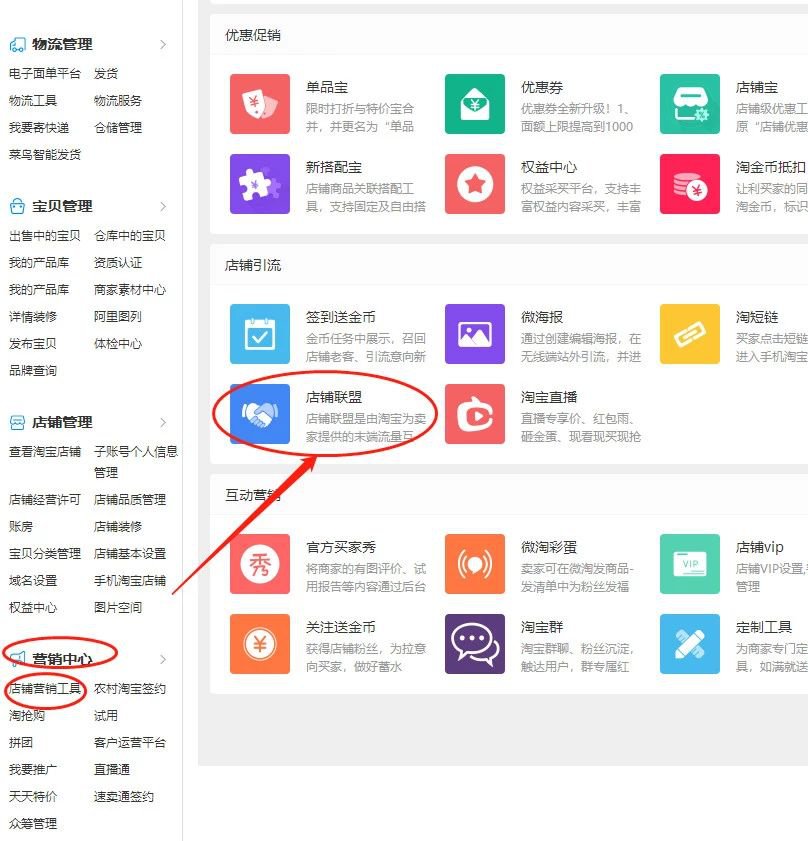Click the 发布宝贝 link
Image resolution: width=808 pixels, height=841 pixels.
33,344
